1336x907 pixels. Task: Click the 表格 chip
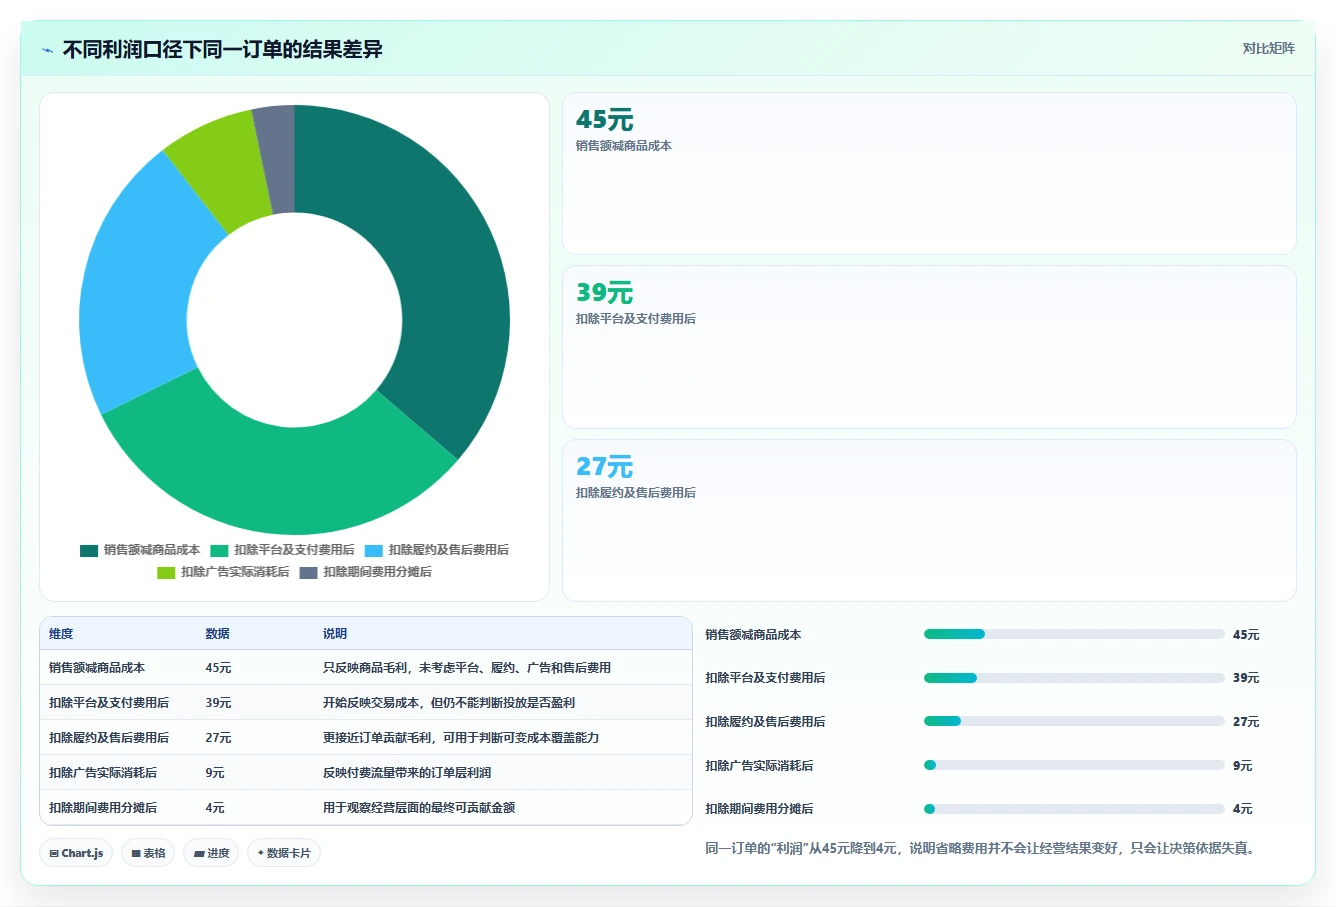[x=148, y=853]
